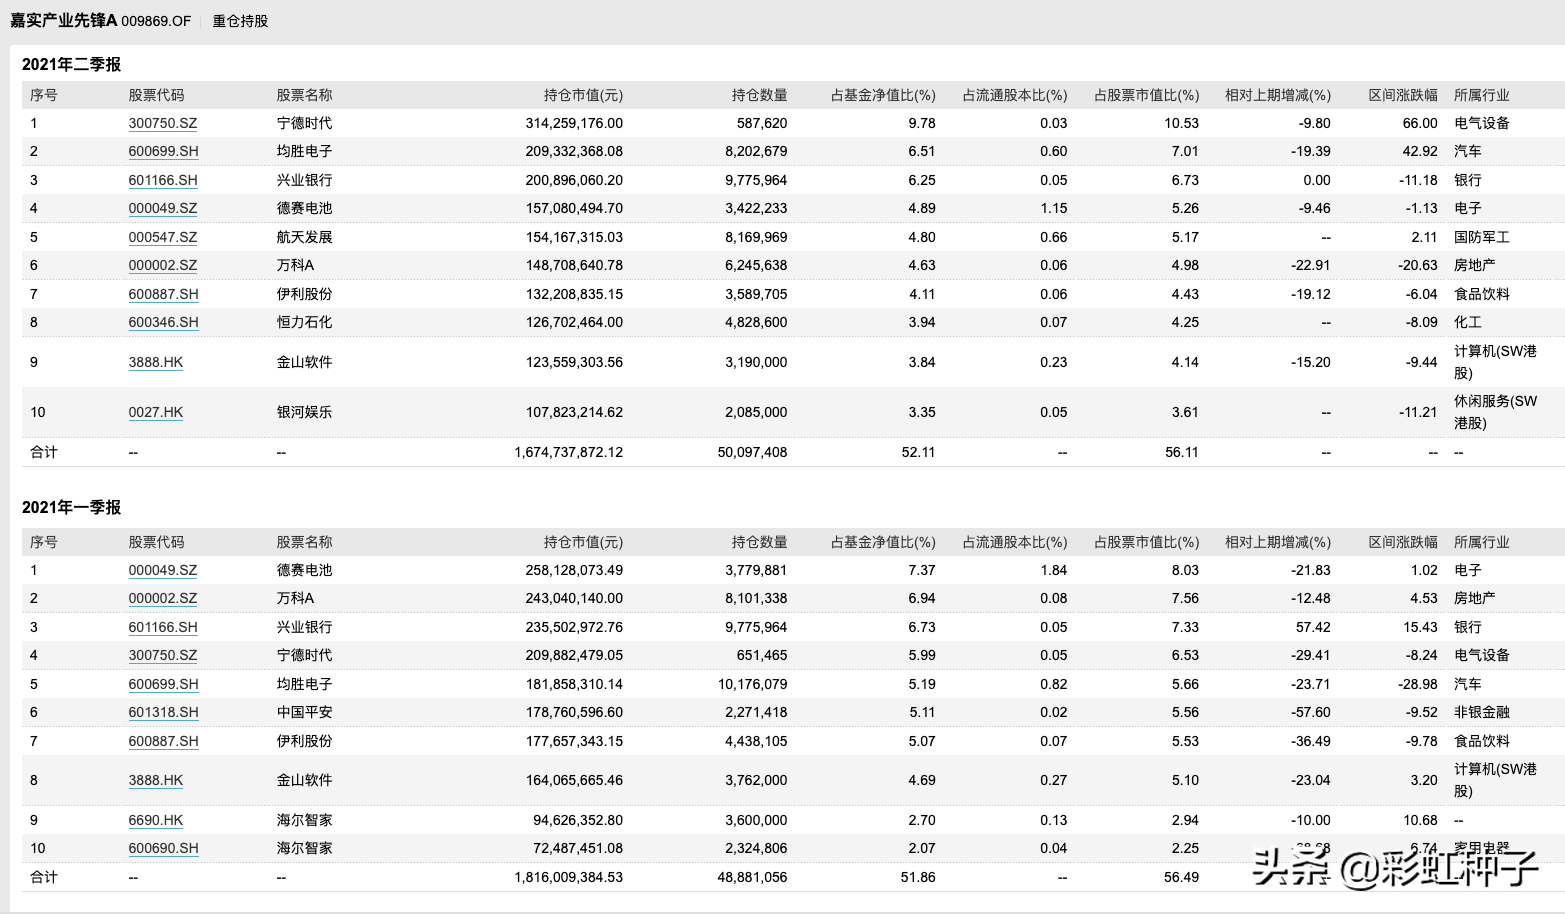
Task: Open stock code 000049.SZ in Q1 table
Action: (163, 570)
